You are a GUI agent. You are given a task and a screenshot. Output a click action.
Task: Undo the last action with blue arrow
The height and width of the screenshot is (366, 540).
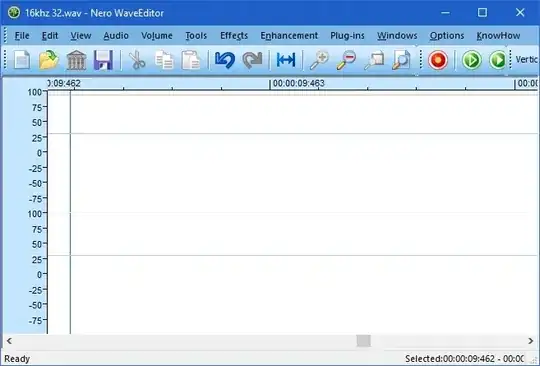(225, 60)
